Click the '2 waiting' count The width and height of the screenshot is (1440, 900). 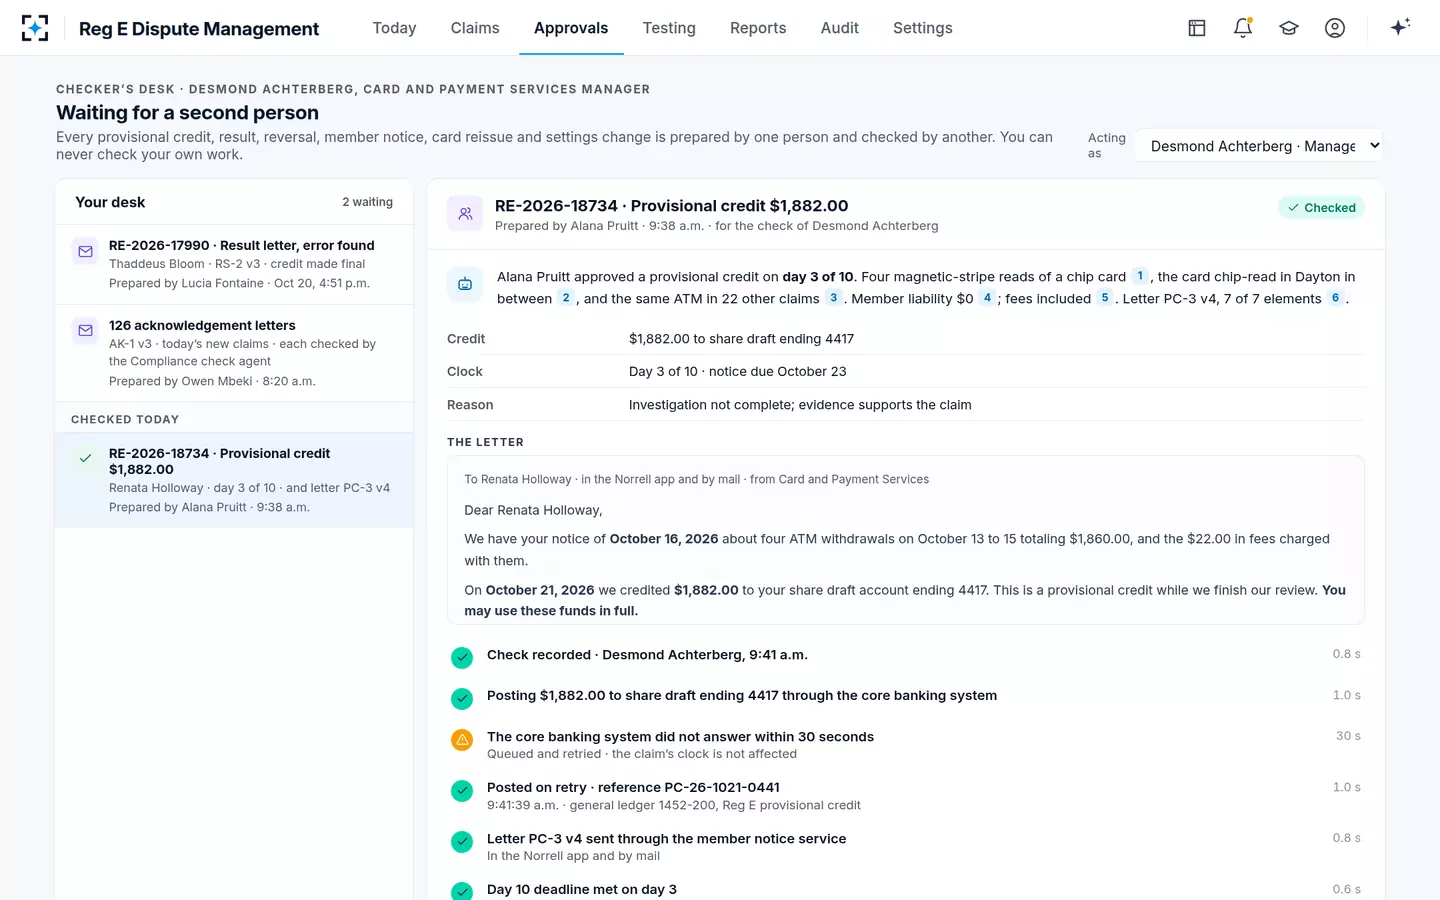coord(367,202)
